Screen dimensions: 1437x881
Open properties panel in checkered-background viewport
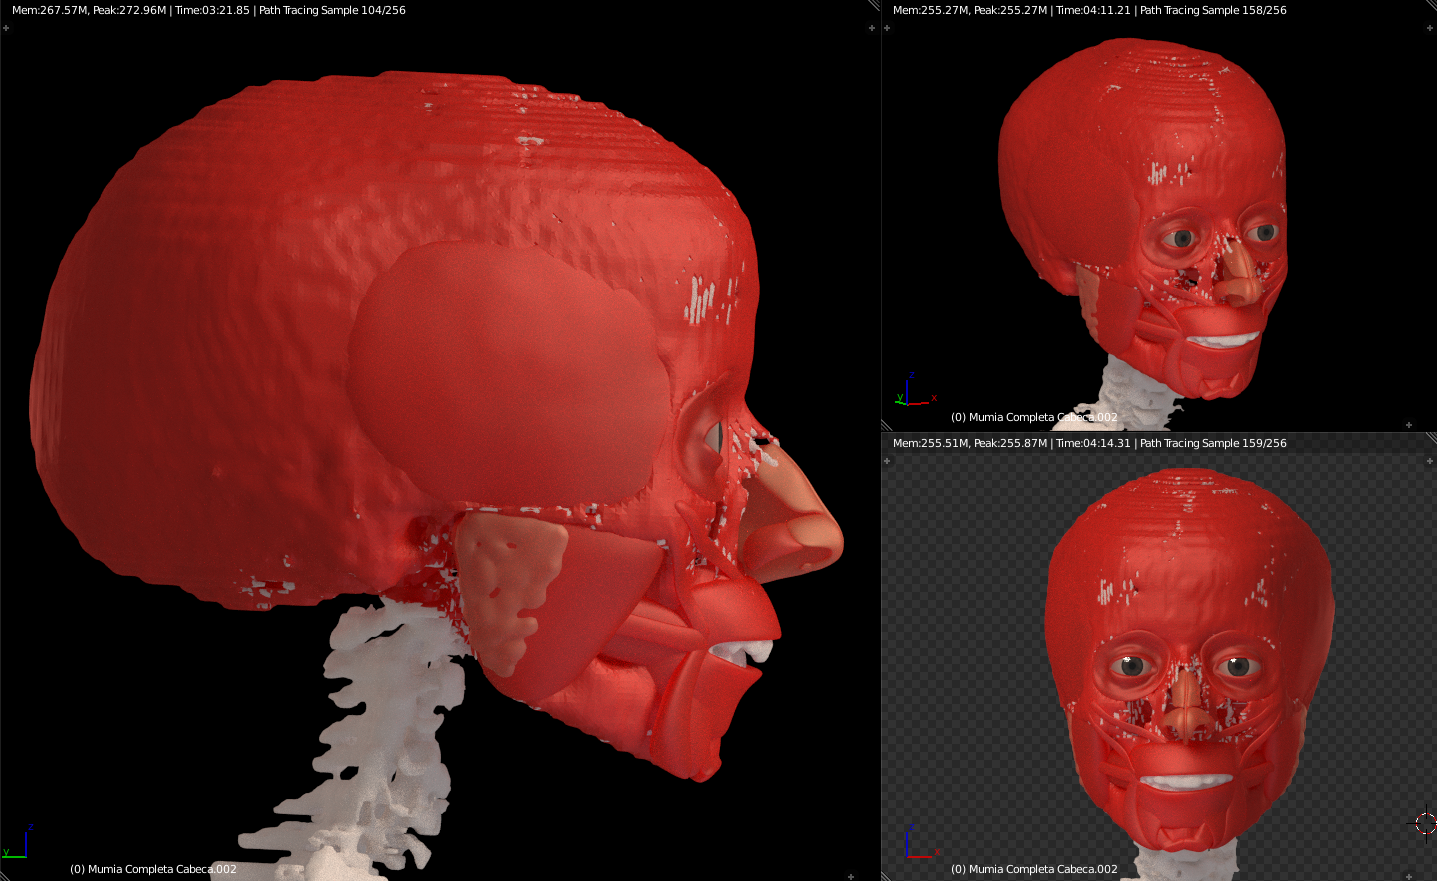pyautogui.click(x=1430, y=461)
